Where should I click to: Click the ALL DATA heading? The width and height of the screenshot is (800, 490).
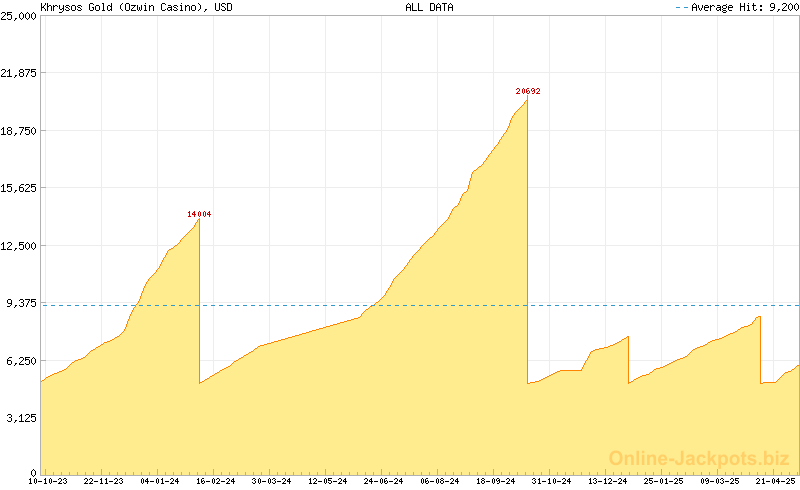click(429, 7)
